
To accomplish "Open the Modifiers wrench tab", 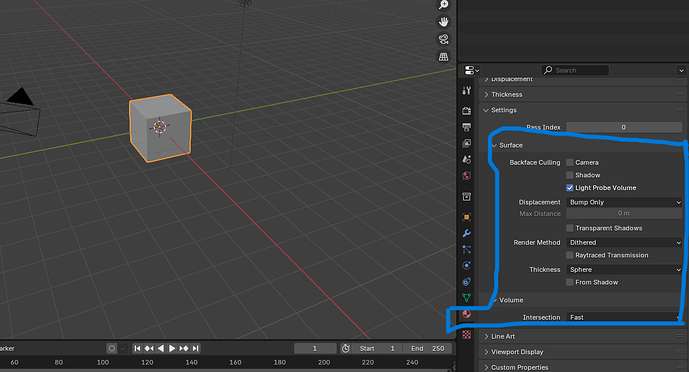I will (x=467, y=233).
